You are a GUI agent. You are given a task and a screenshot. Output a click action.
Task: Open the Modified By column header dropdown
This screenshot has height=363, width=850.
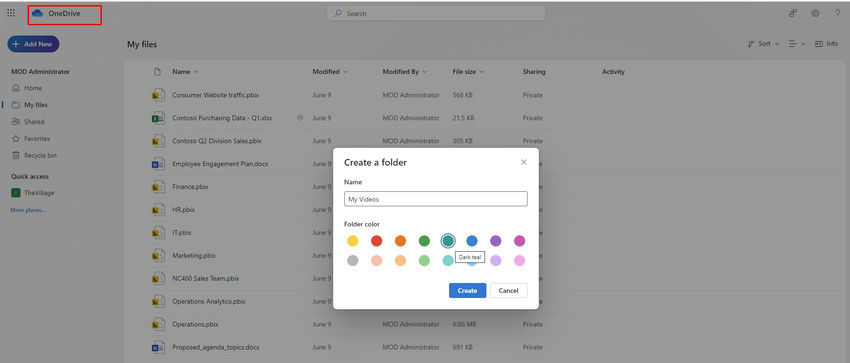tap(404, 72)
